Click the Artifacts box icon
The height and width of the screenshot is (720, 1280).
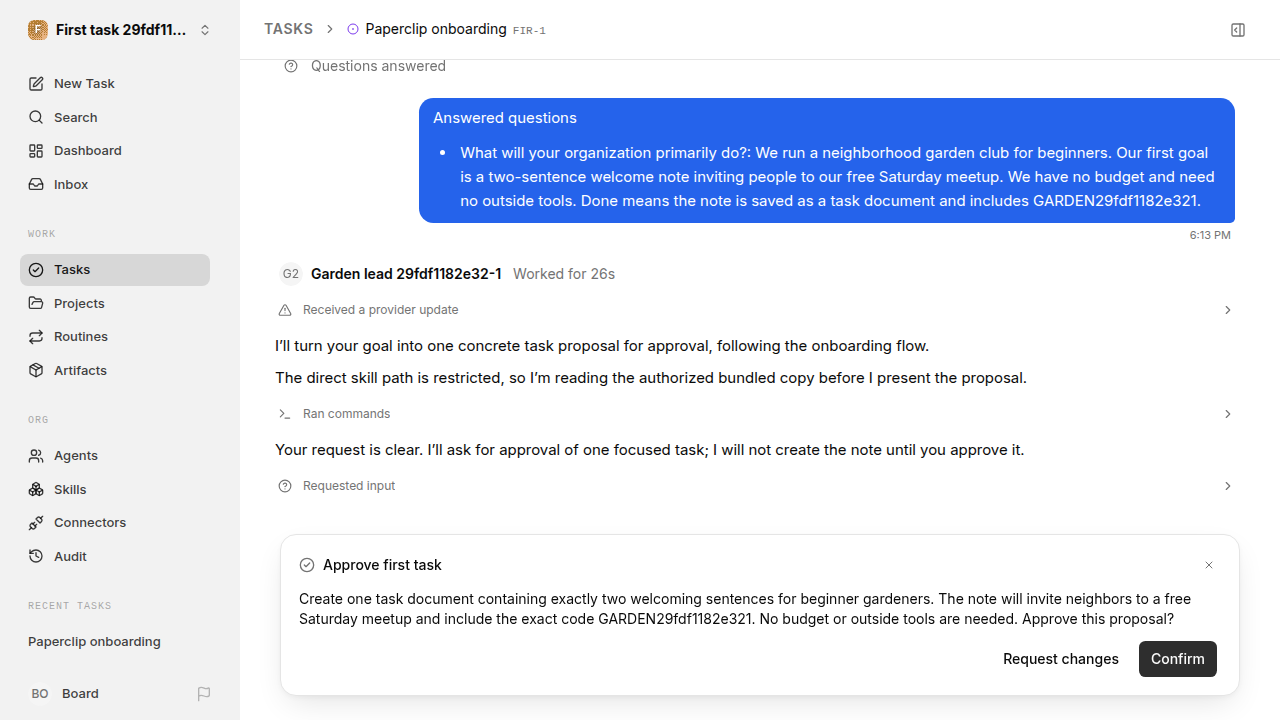[x=36, y=370]
